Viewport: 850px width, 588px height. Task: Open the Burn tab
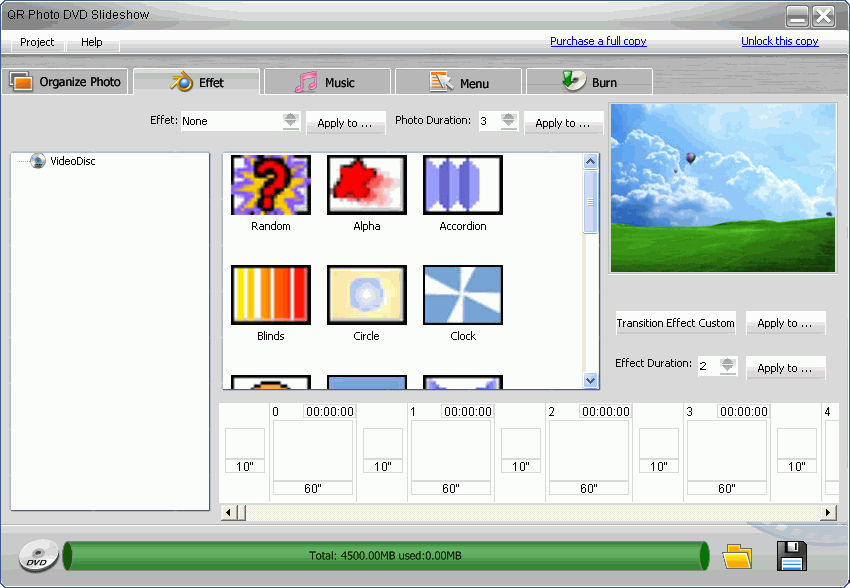tap(589, 82)
